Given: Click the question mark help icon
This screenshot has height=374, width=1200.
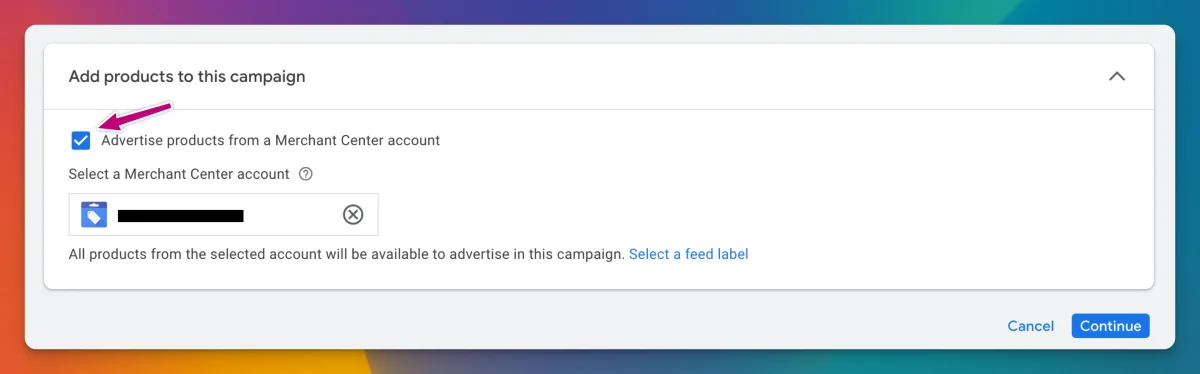Looking at the screenshot, I should (306, 173).
